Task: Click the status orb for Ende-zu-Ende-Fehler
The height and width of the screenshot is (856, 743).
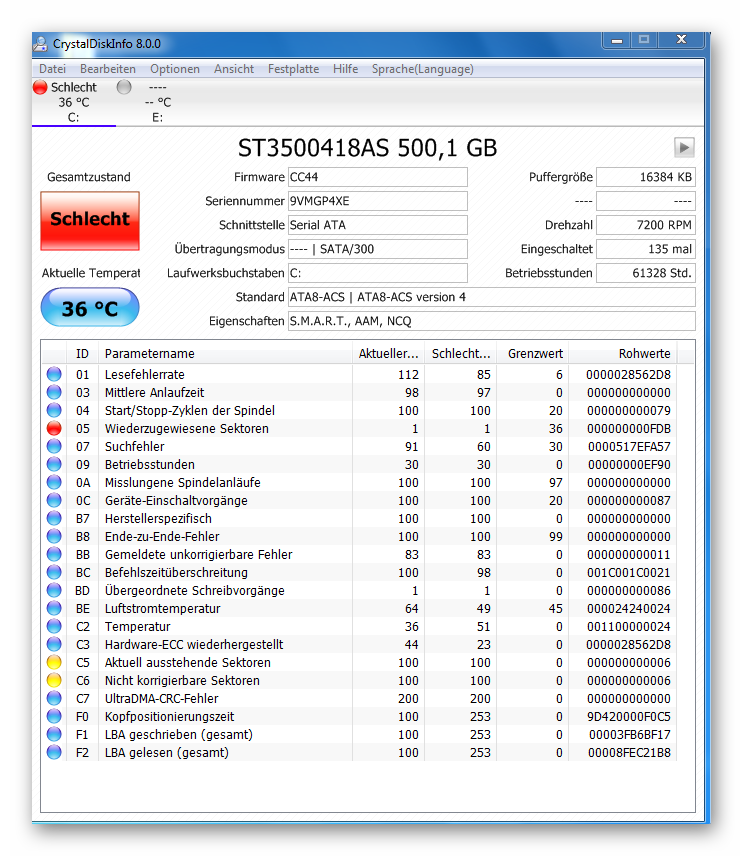Action: [x=54, y=536]
